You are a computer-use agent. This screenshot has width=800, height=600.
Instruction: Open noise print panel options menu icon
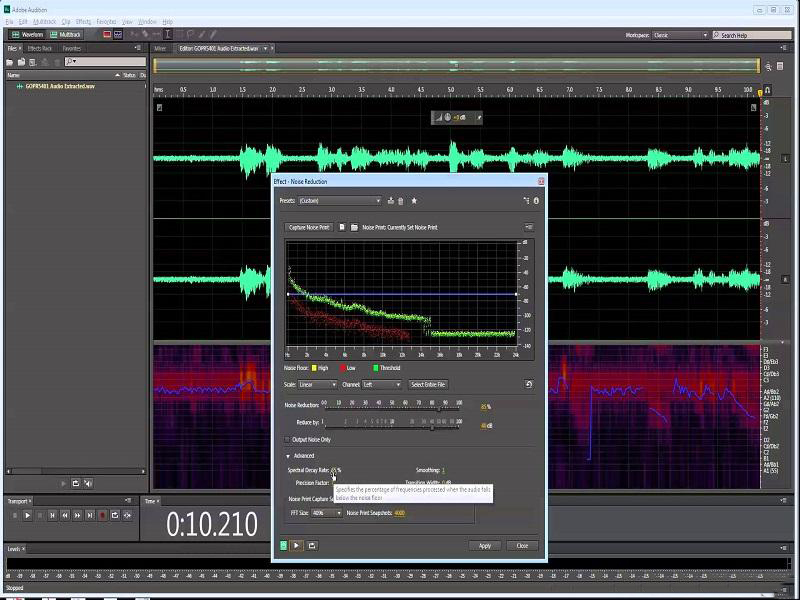coord(529,227)
